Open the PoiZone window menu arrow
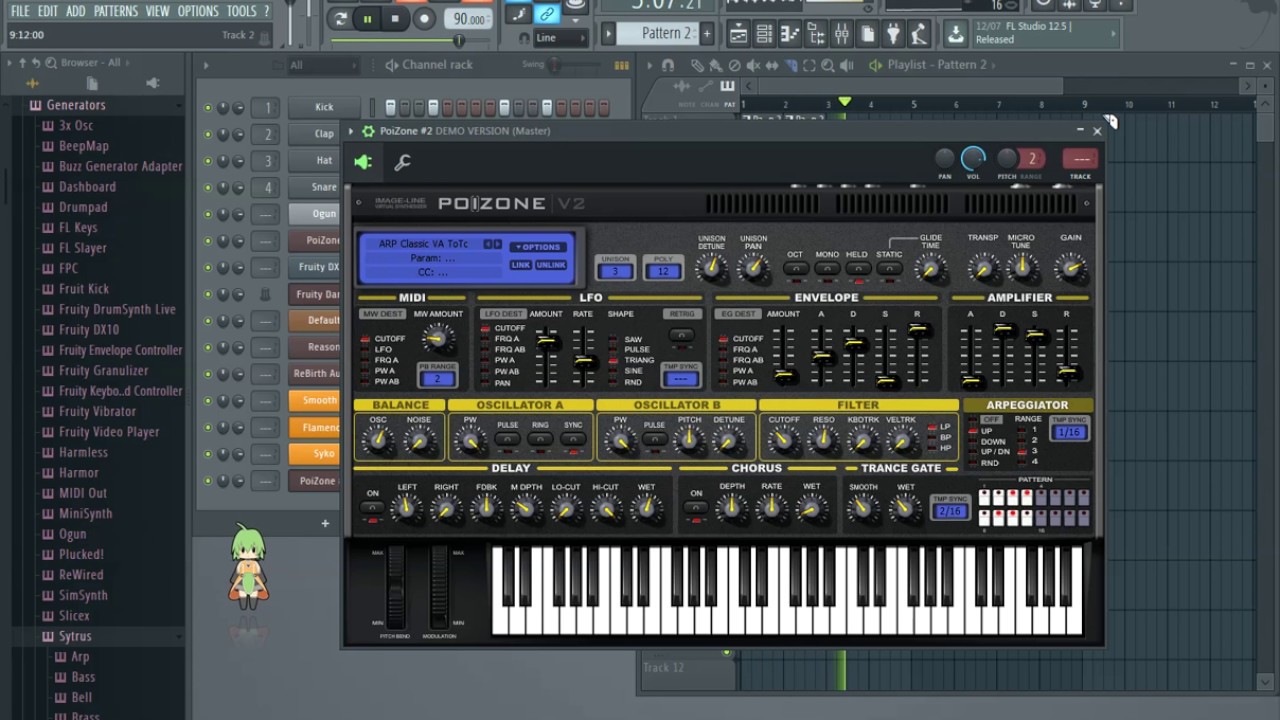Screen dimensions: 1280x720 352,131
